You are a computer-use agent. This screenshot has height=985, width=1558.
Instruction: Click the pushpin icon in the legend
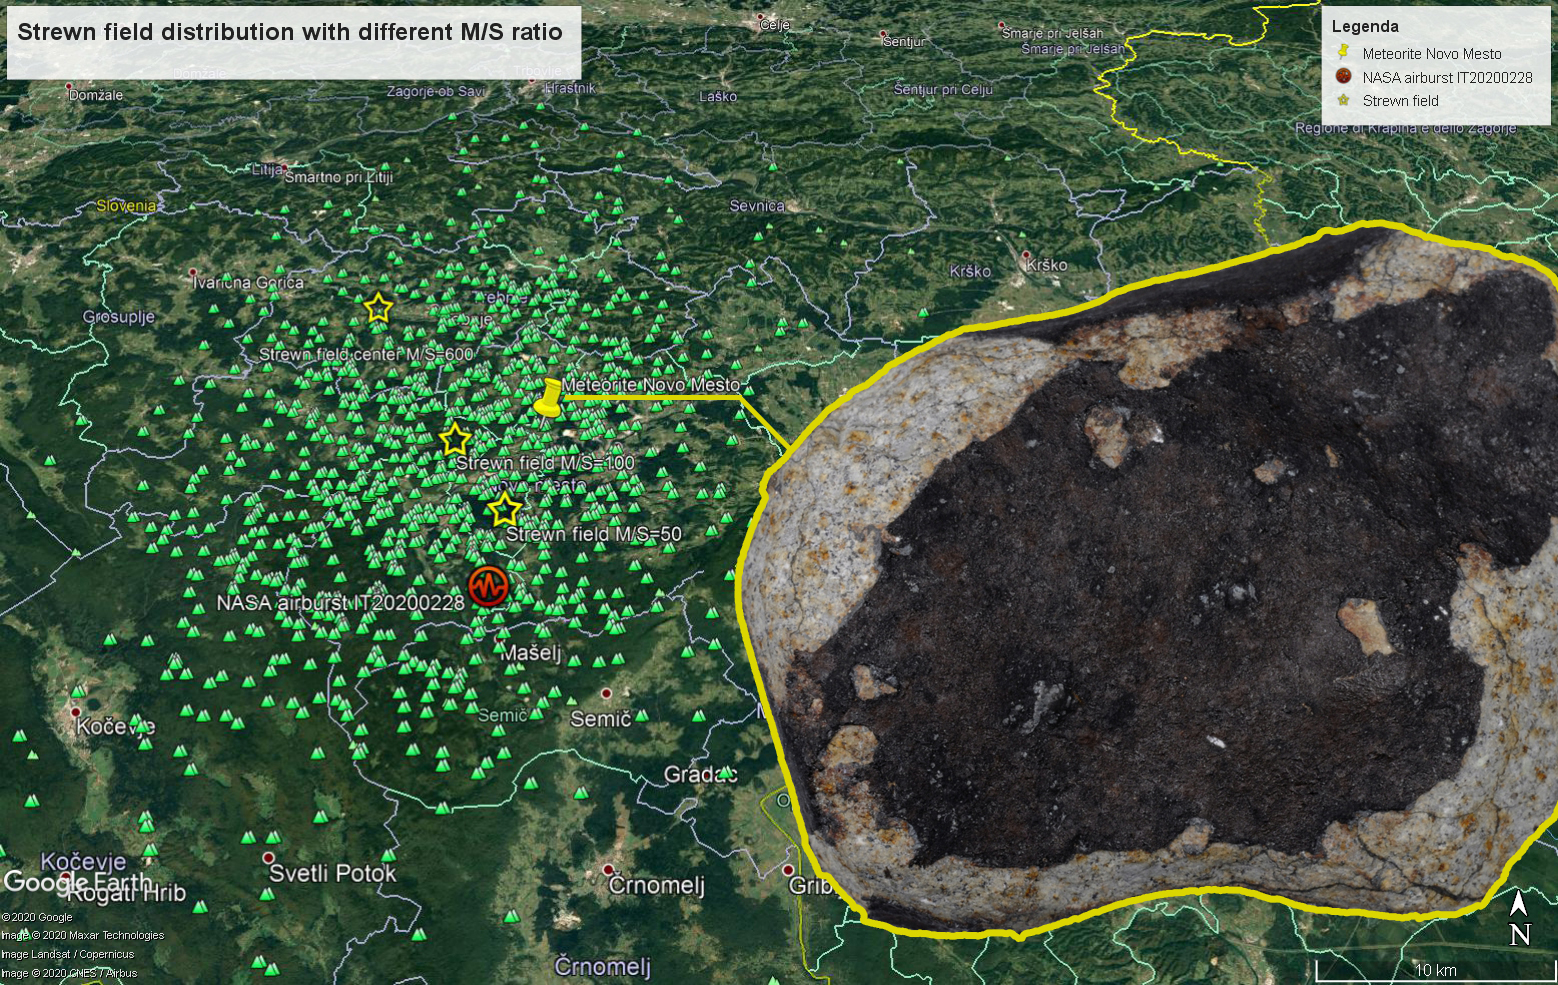point(1343,53)
